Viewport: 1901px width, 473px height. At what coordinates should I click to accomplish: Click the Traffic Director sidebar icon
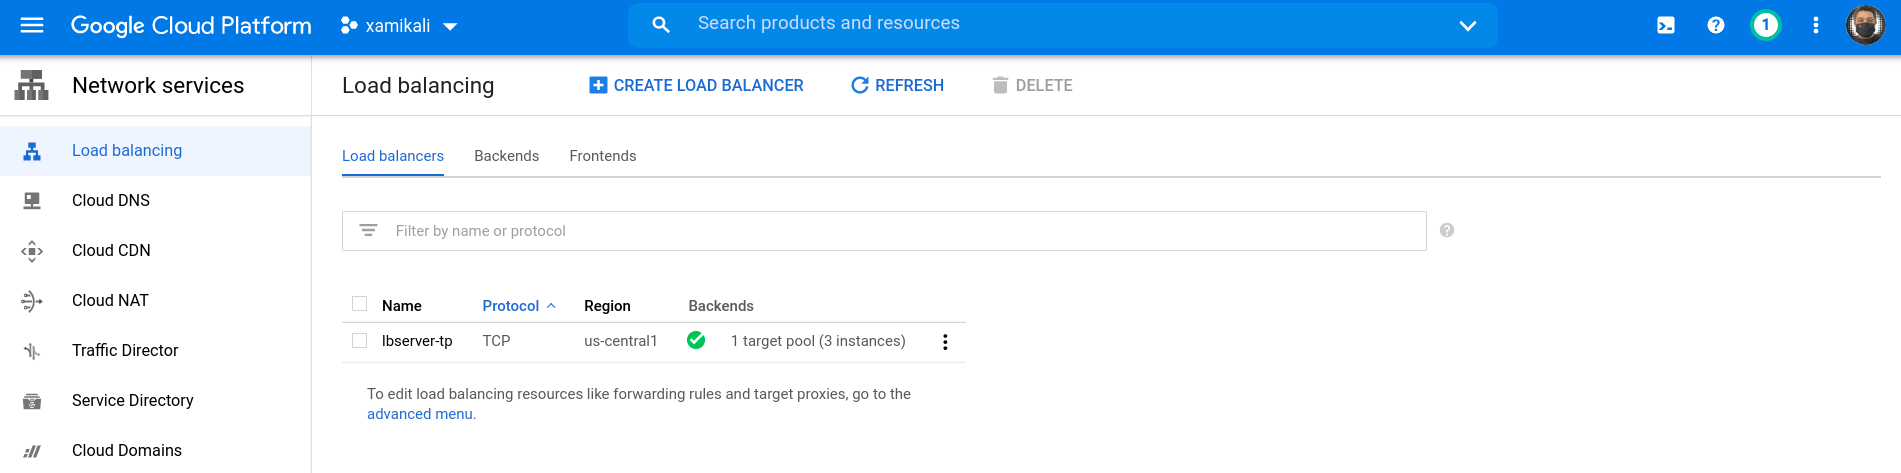(32, 351)
